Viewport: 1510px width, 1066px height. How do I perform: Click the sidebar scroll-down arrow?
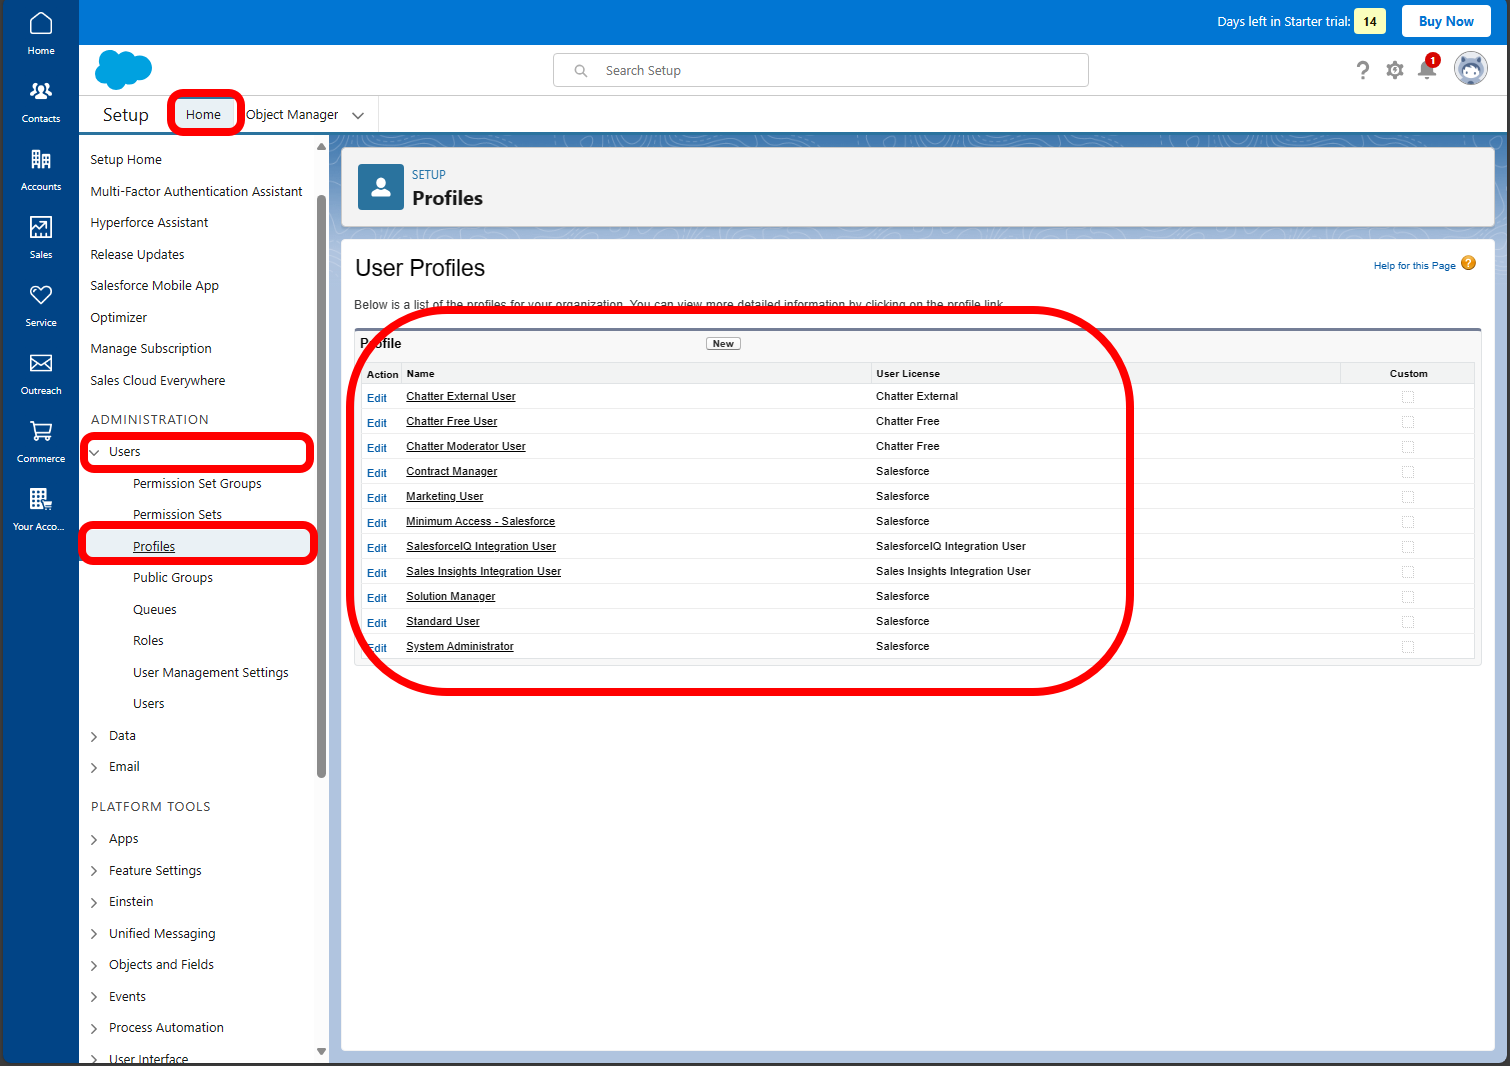tap(321, 1051)
